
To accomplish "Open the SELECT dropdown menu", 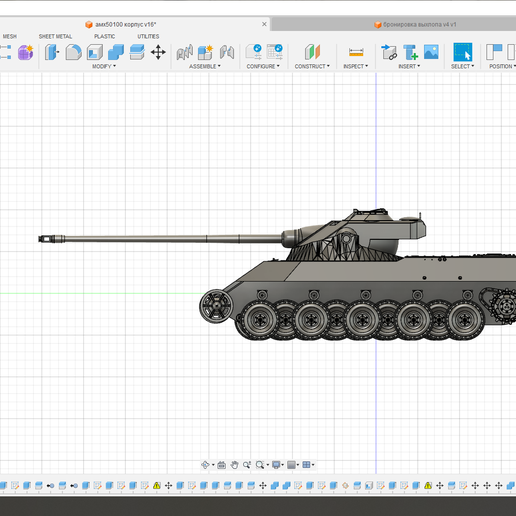I will (462, 66).
